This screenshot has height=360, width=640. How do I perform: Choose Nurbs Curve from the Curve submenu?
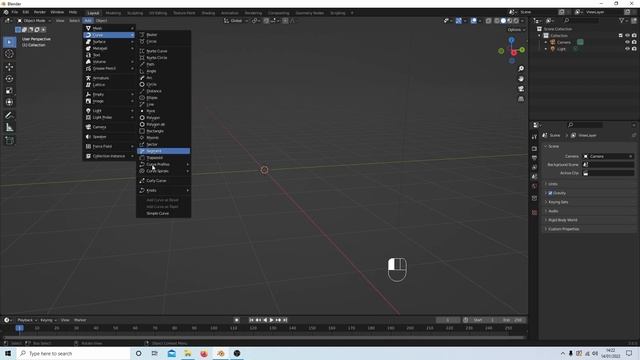pyautogui.click(x=163, y=51)
